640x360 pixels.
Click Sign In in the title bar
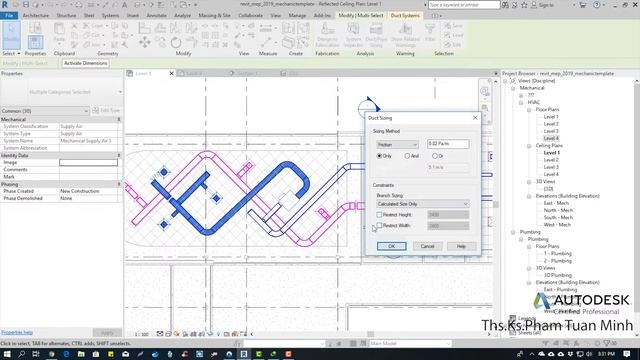coord(545,5)
